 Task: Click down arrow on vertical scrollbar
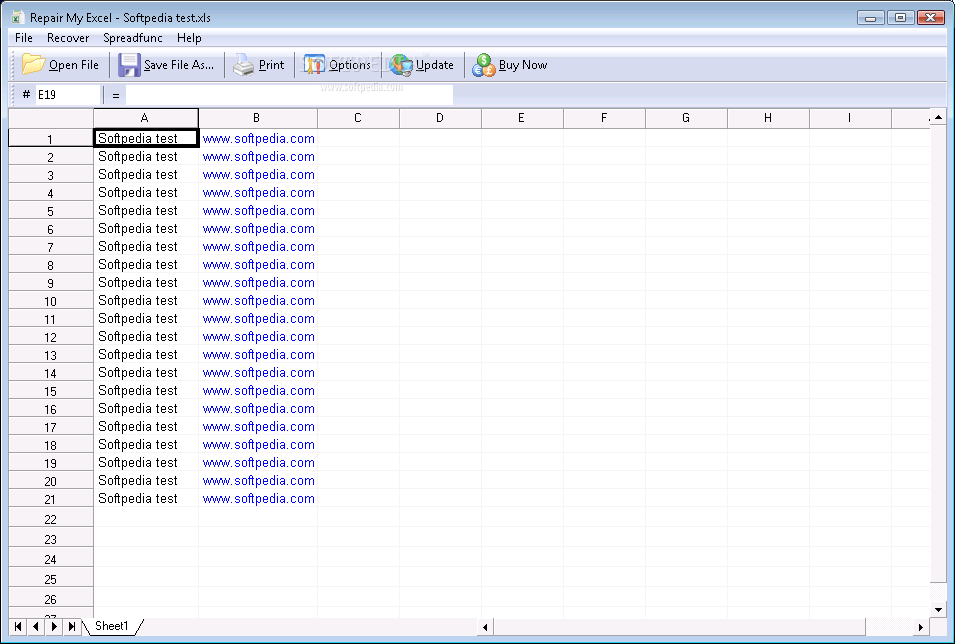pos(939,609)
